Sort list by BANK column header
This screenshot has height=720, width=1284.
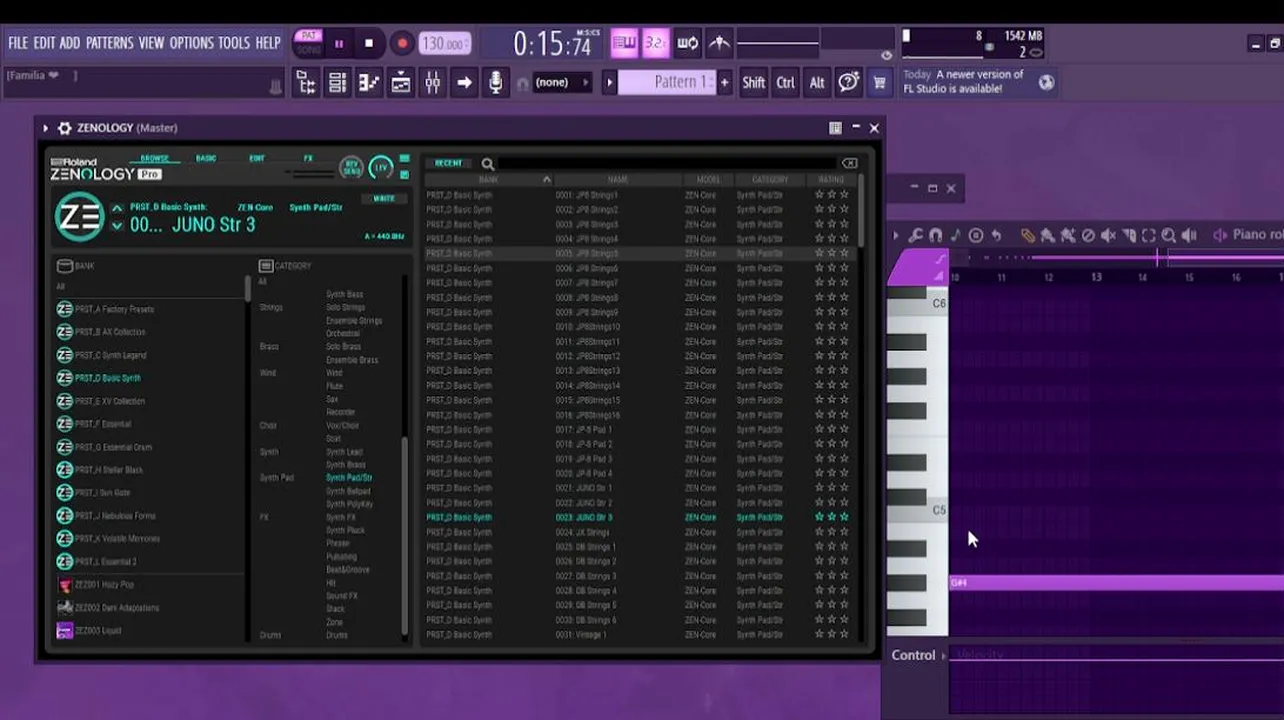pos(488,180)
